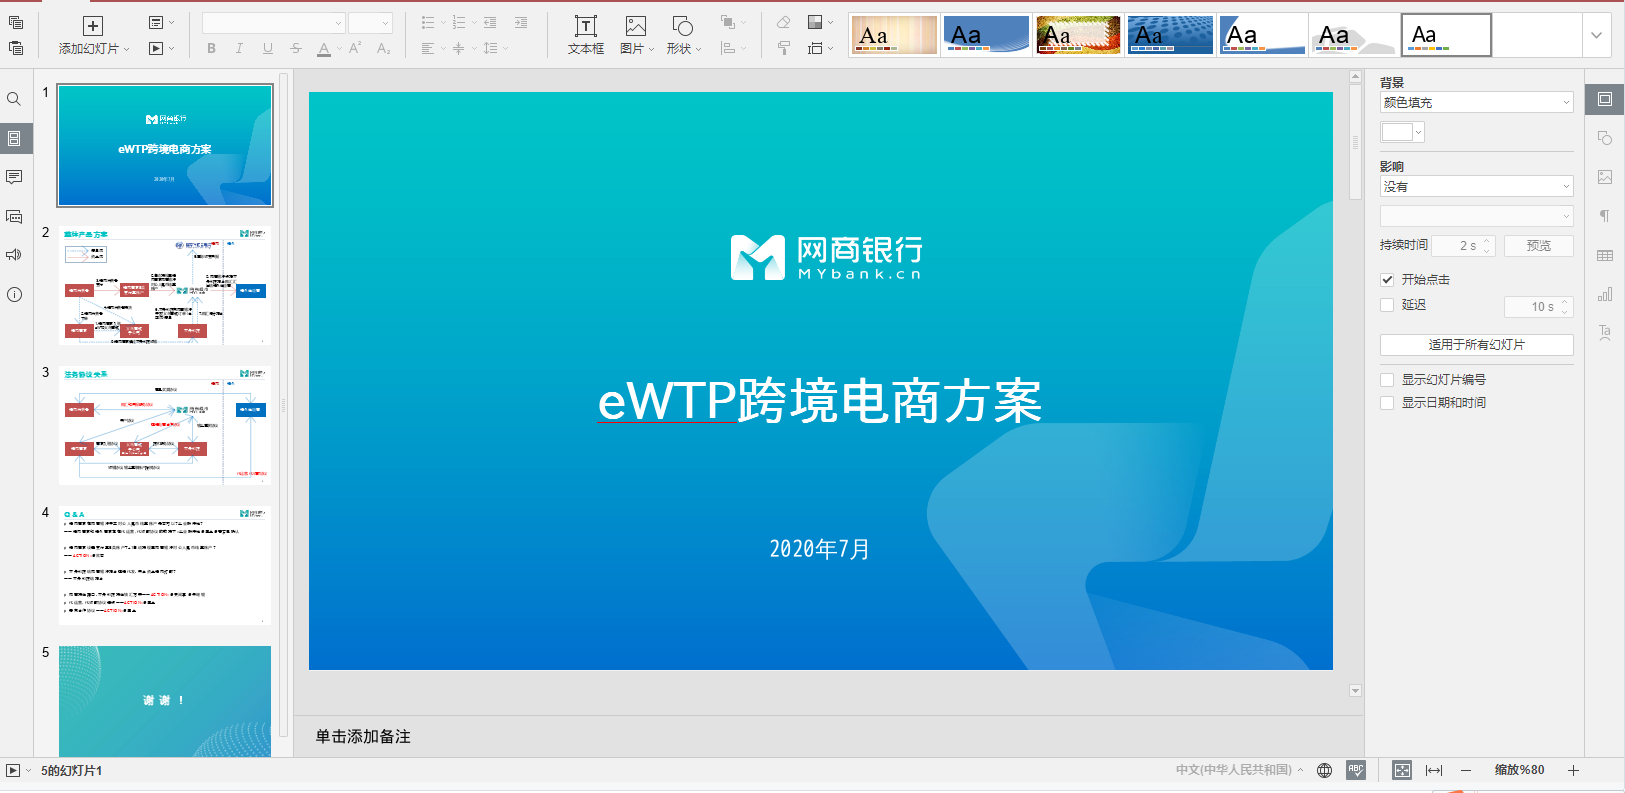Open the font color A swatch
This screenshot has height=793, width=1625.
[324, 48]
